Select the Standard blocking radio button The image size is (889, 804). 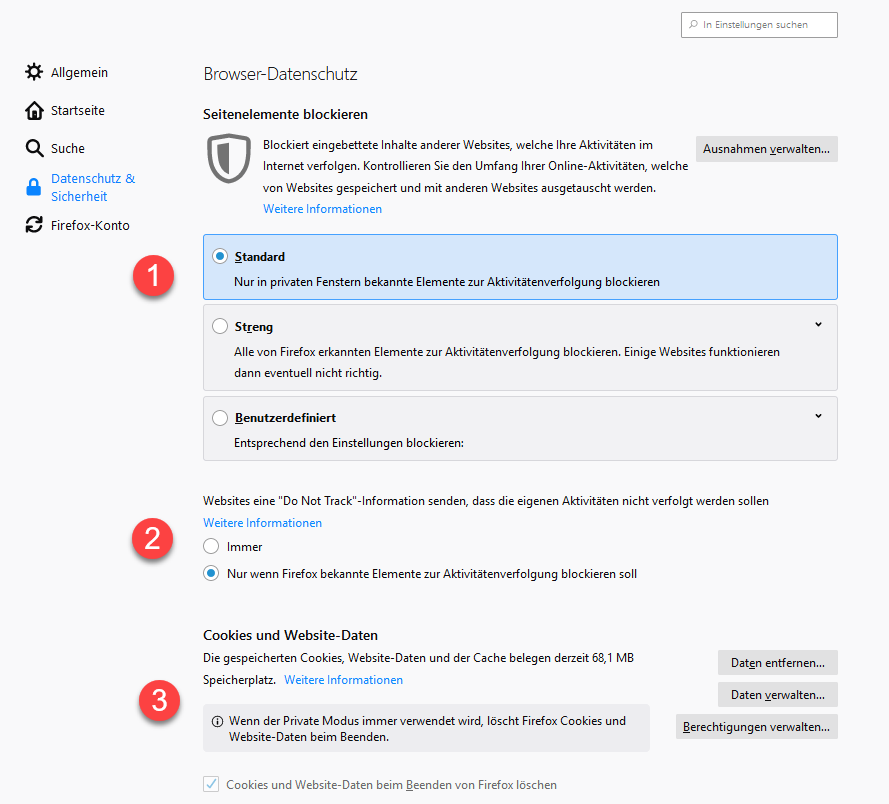click(x=220, y=256)
